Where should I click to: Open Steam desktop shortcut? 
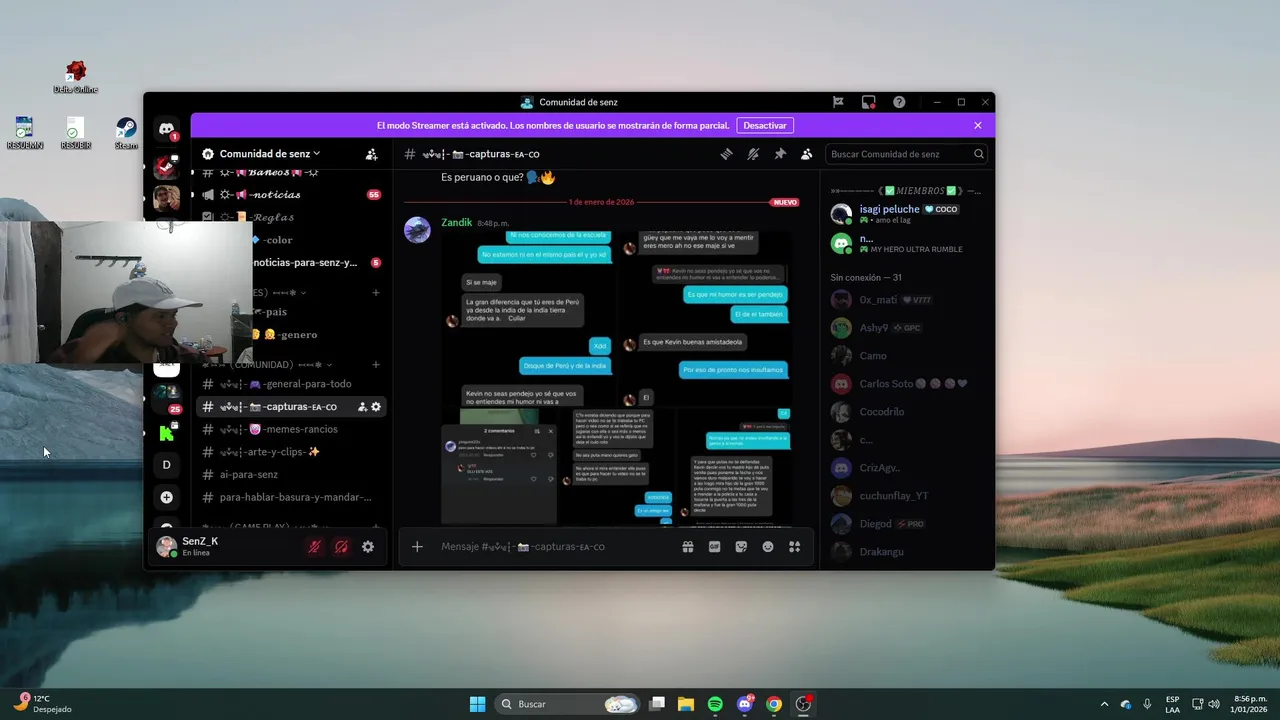126,133
